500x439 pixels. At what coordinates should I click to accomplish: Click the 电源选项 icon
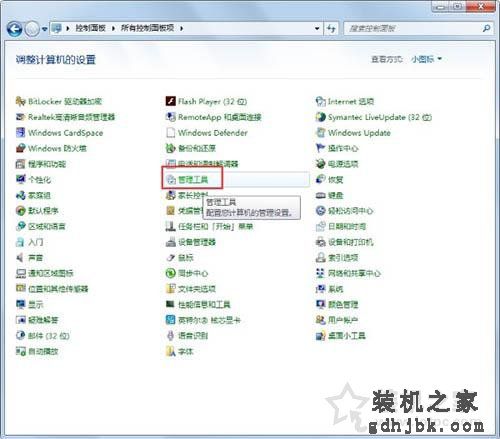[320, 164]
